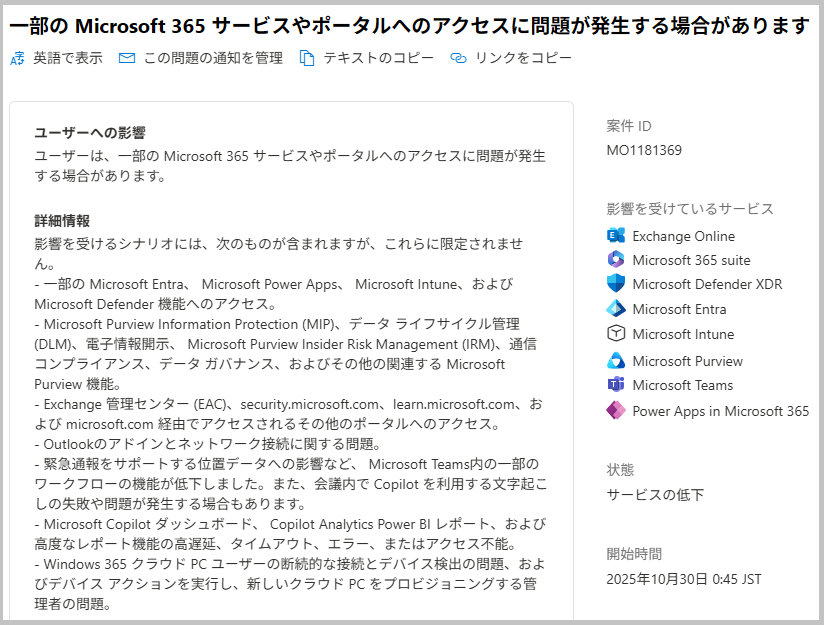Image resolution: width=825 pixels, height=625 pixels.
Task: Click the Microsoft Teams icon
Action: point(616,385)
